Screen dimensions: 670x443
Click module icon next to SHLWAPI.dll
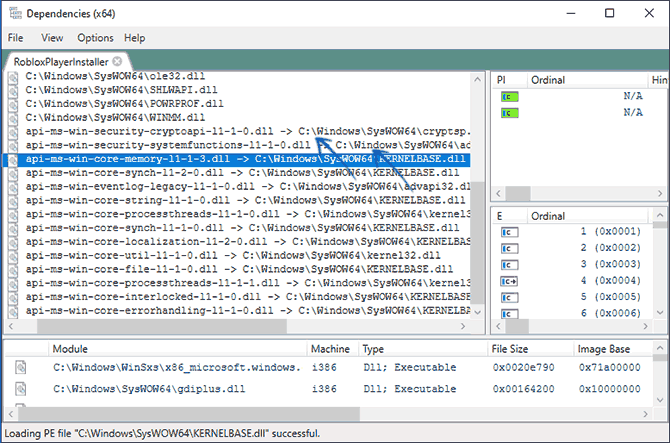tap(13, 91)
